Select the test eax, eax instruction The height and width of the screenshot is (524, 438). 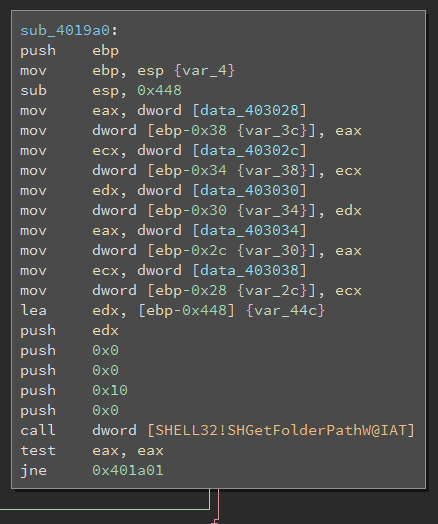92,451
